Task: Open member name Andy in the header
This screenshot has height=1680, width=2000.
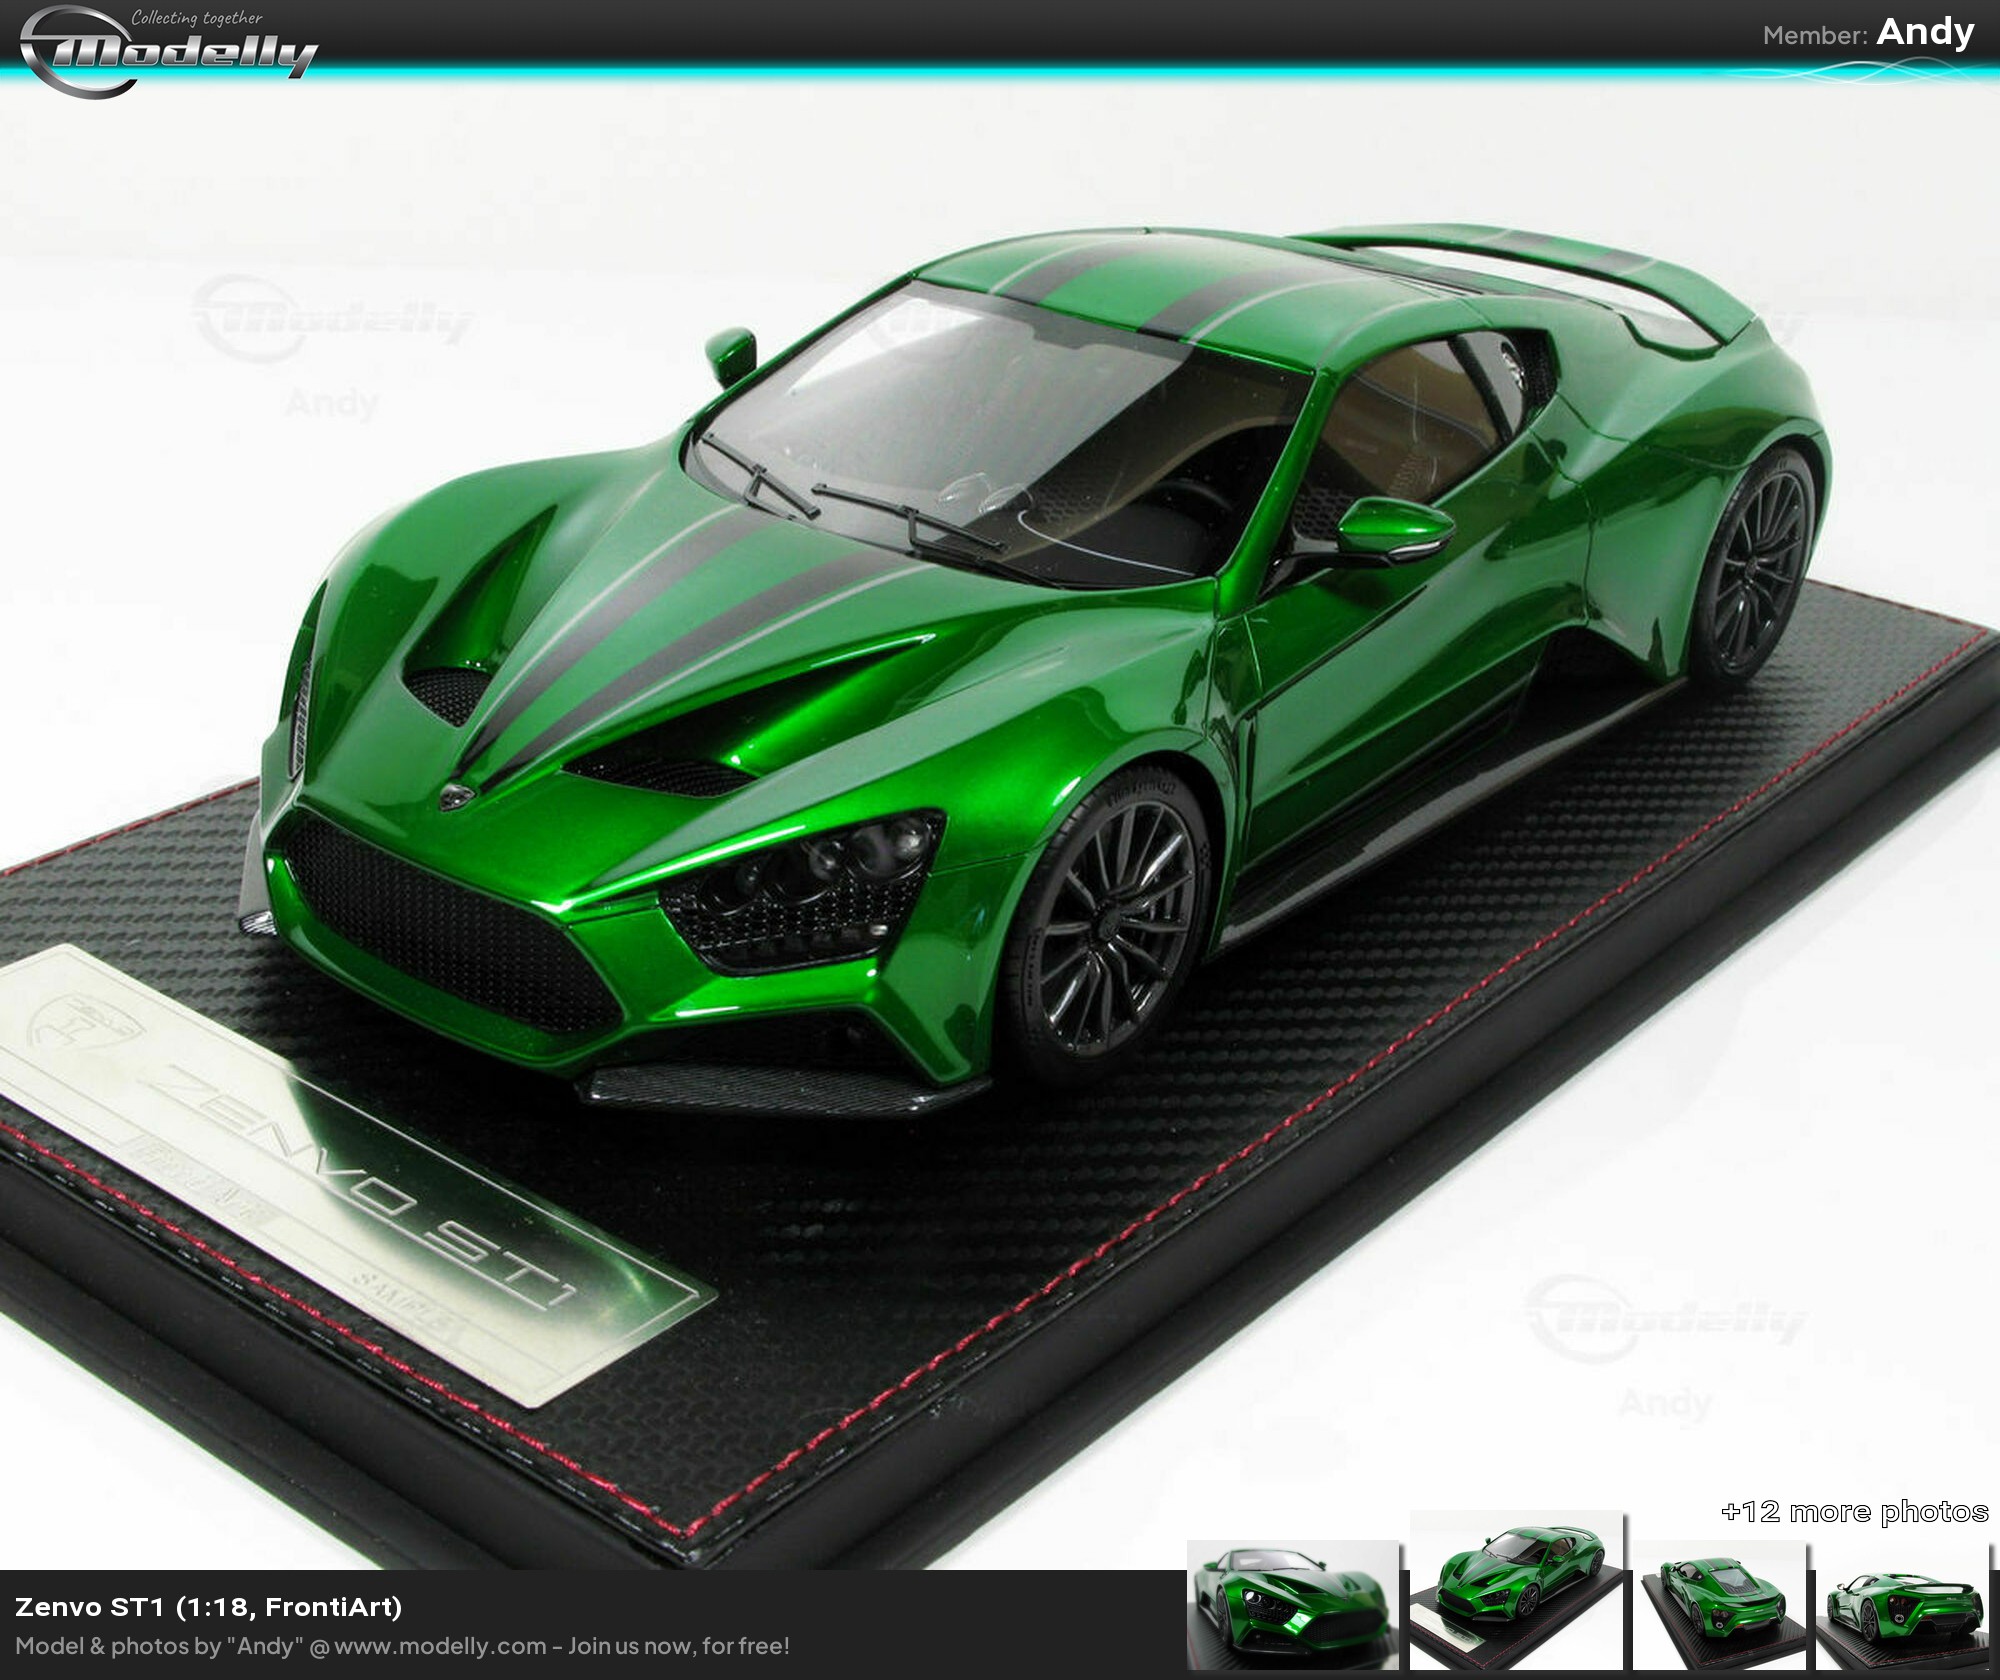Action: pyautogui.click(x=1925, y=32)
